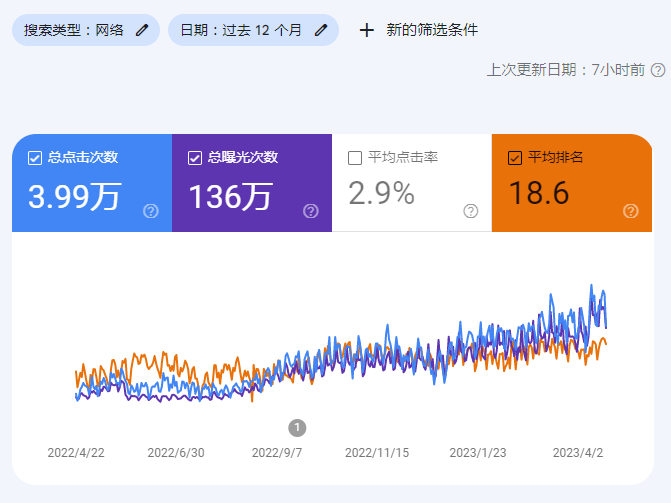Image resolution: width=671 pixels, height=503 pixels.
Task: Uncheck the 总点击次数 checkbox
Action: [35, 157]
